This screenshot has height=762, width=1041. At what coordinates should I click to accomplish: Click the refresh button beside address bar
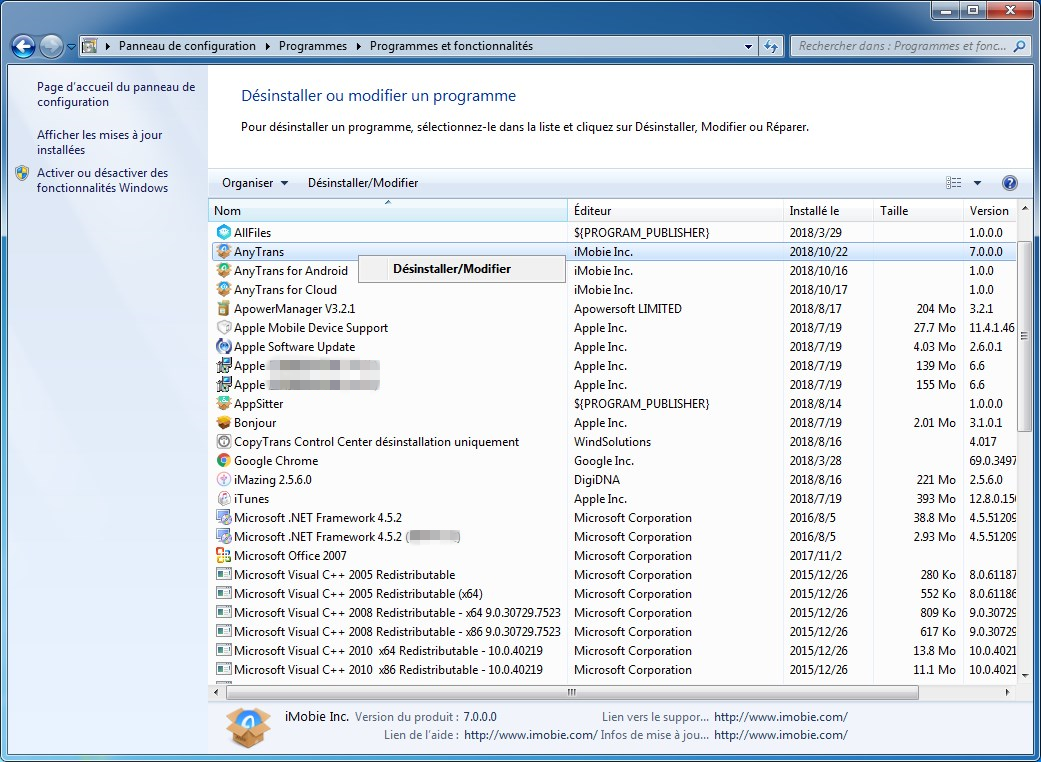pyautogui.click(x=771, y=46)
